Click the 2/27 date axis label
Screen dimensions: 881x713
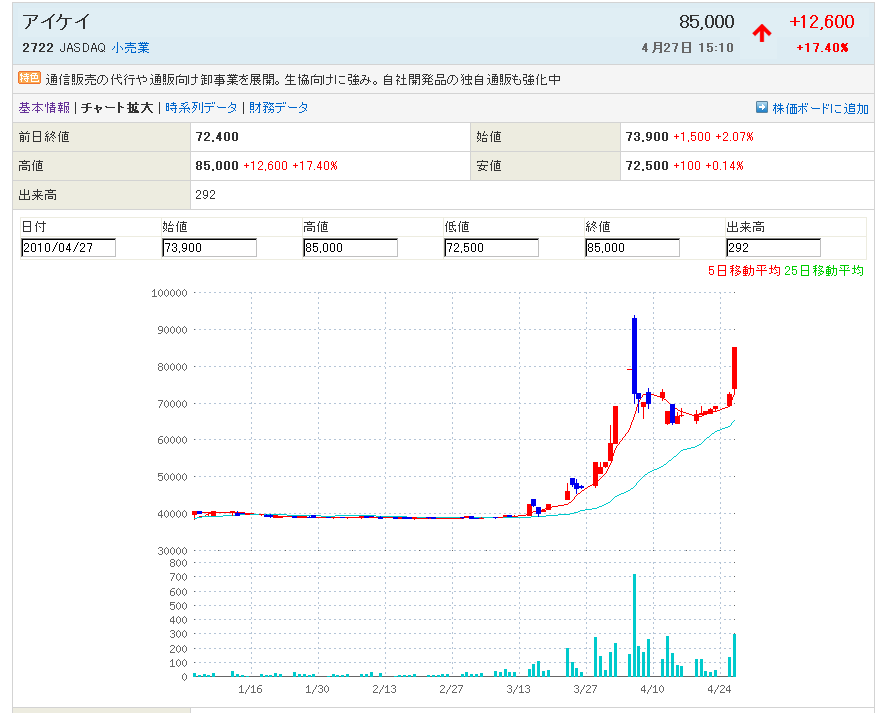pyautogui.click(x=451, y=689)
